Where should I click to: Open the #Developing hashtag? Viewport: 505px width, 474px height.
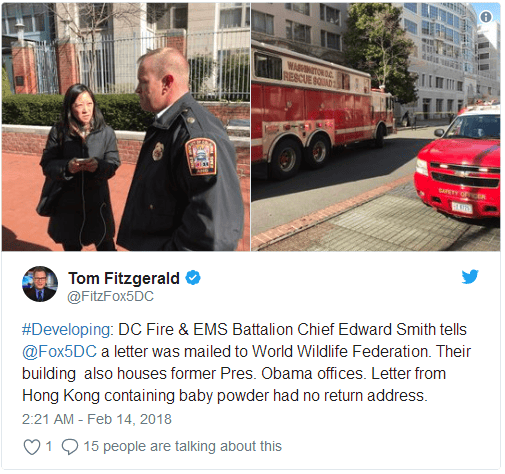[66, 329]
